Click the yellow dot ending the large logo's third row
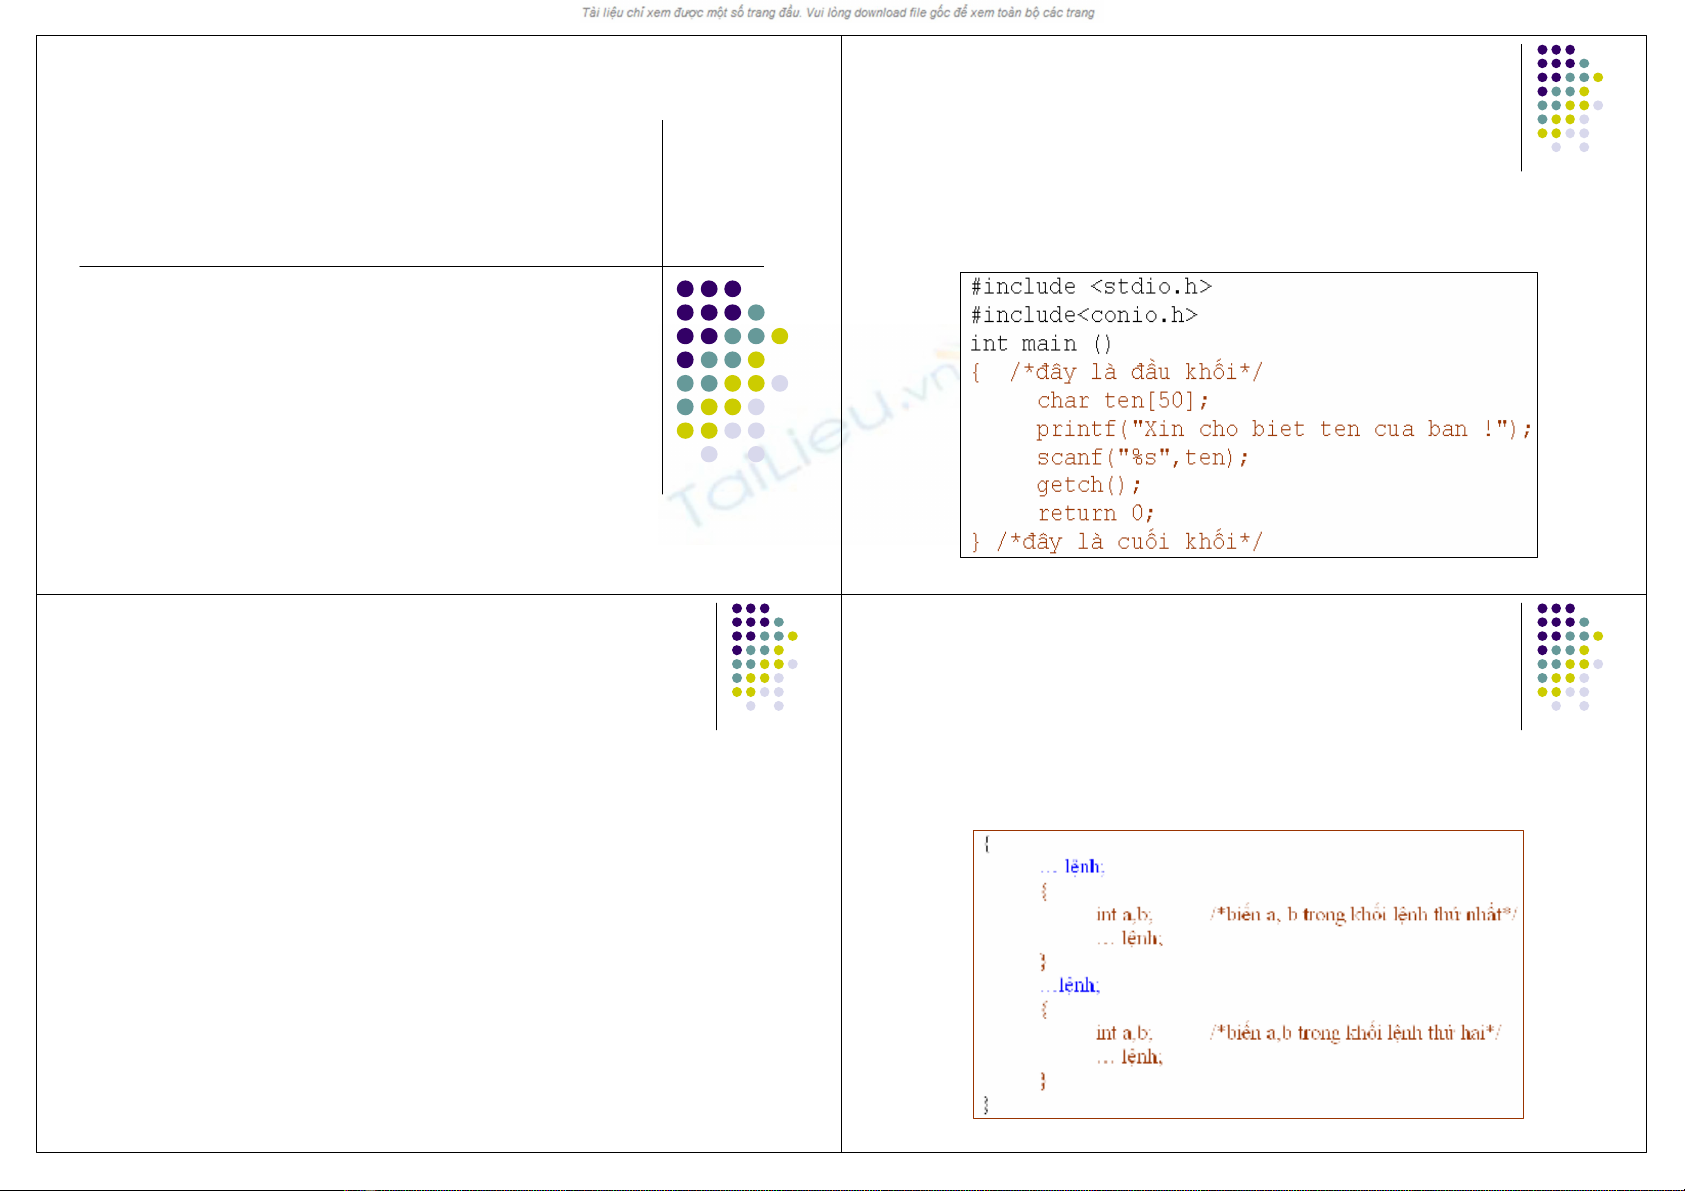 (780, 336)
